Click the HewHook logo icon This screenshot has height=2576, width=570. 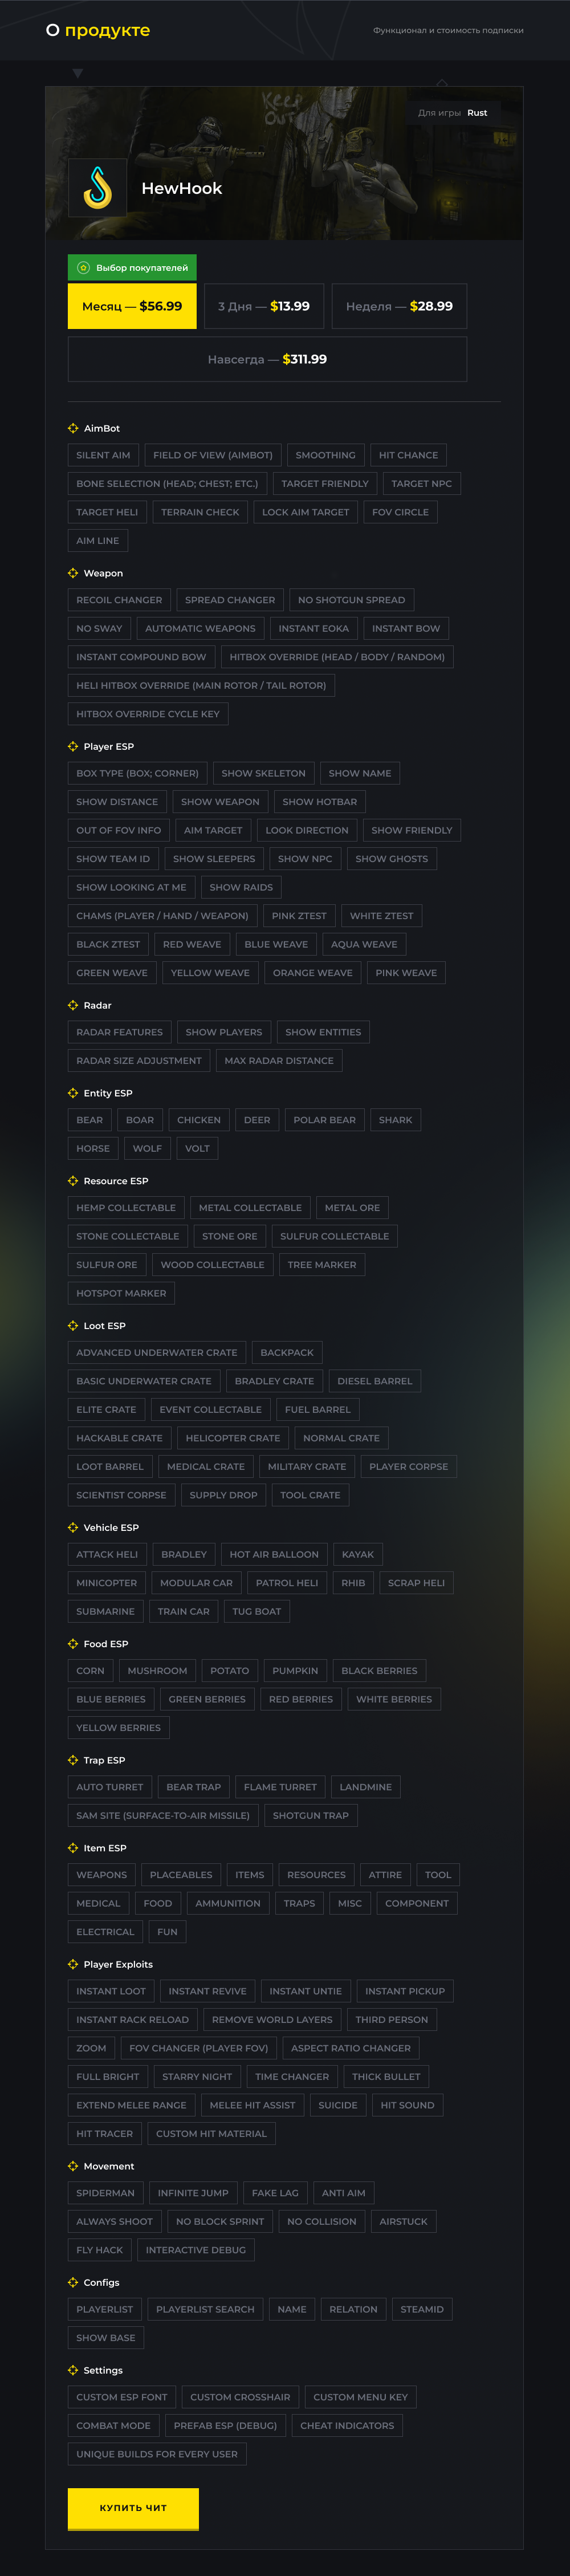coord(97,188)
